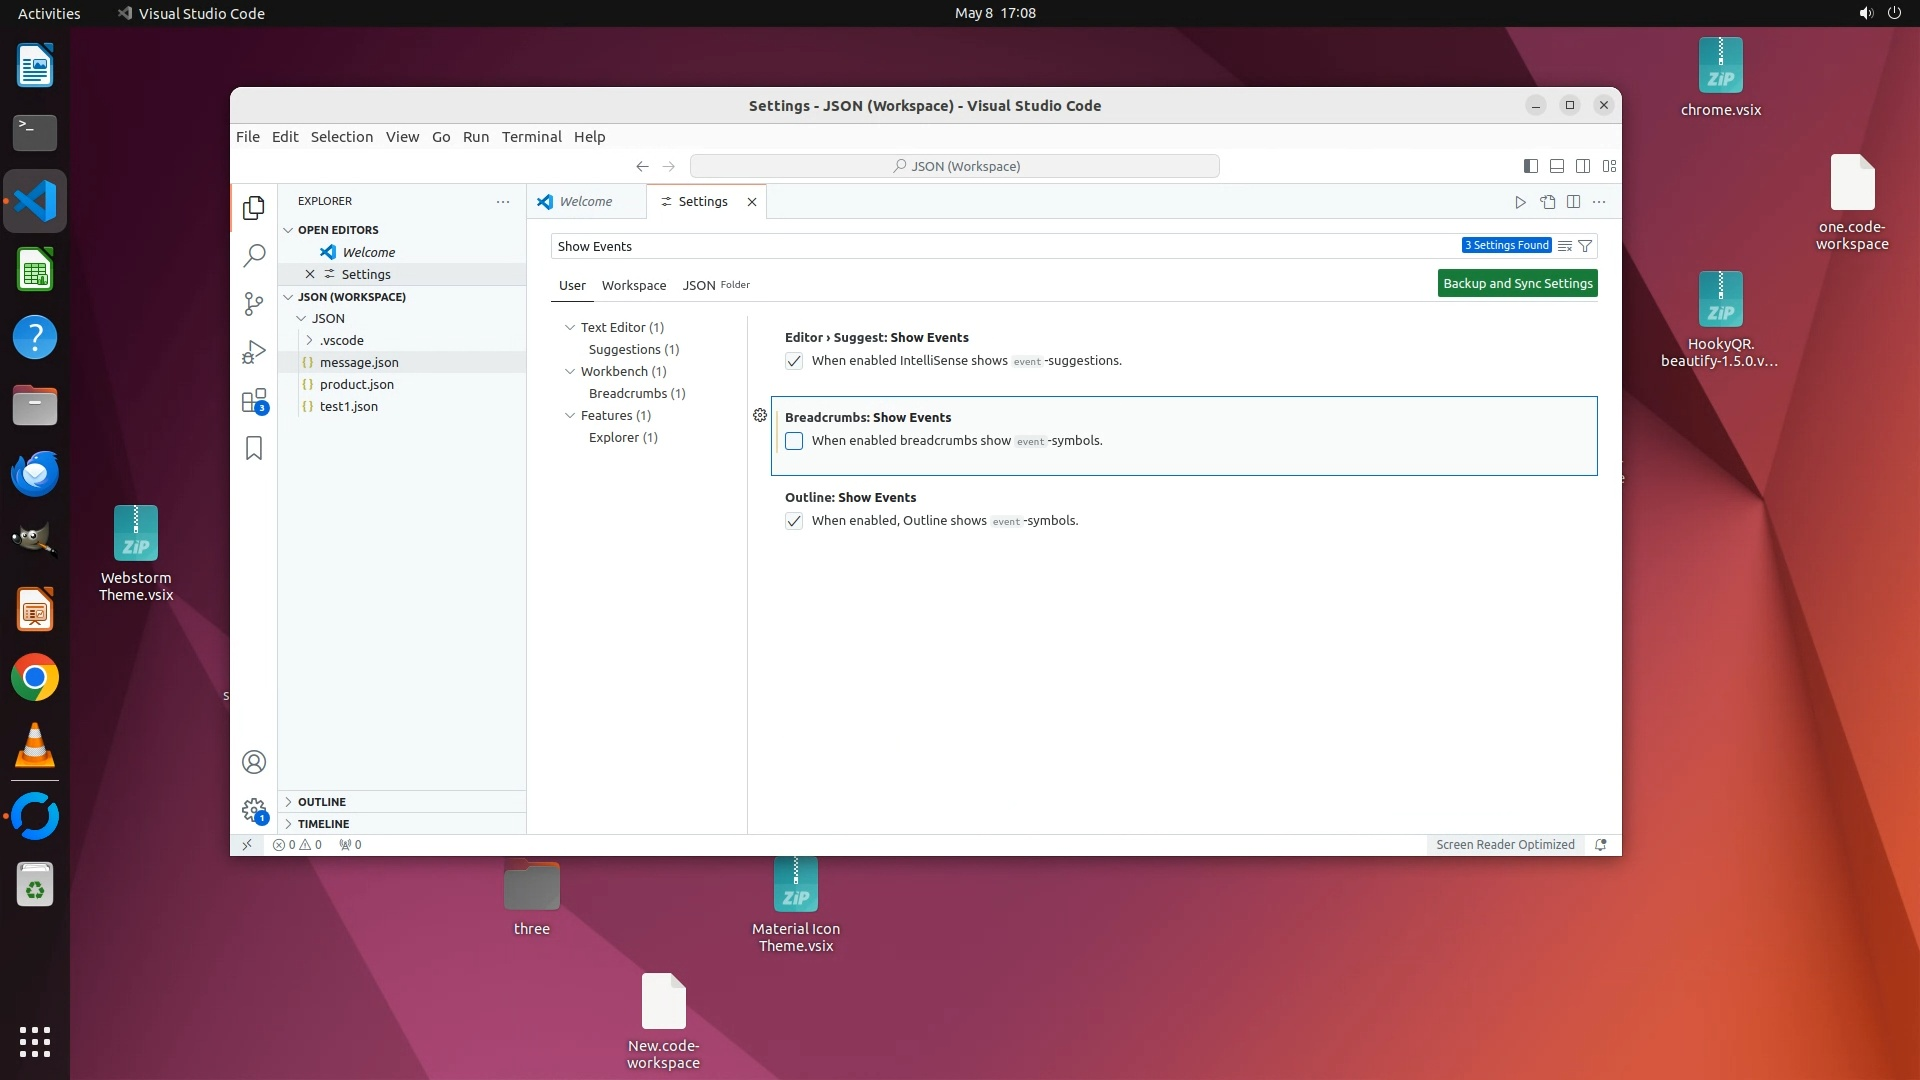Open the Source Control view
Viewport: 1920px width, 1080px height.
[254, 303]
